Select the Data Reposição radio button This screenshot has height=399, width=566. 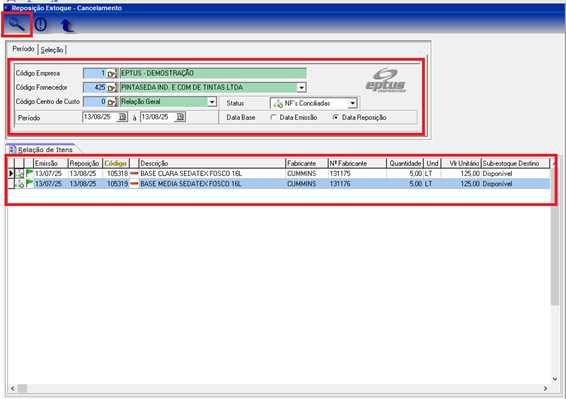[336, 117]
